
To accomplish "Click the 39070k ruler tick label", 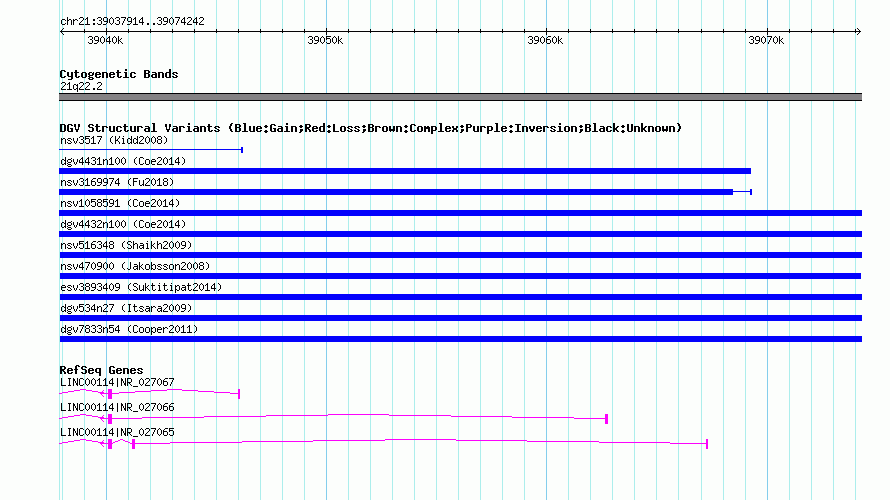I will (766, 40).
